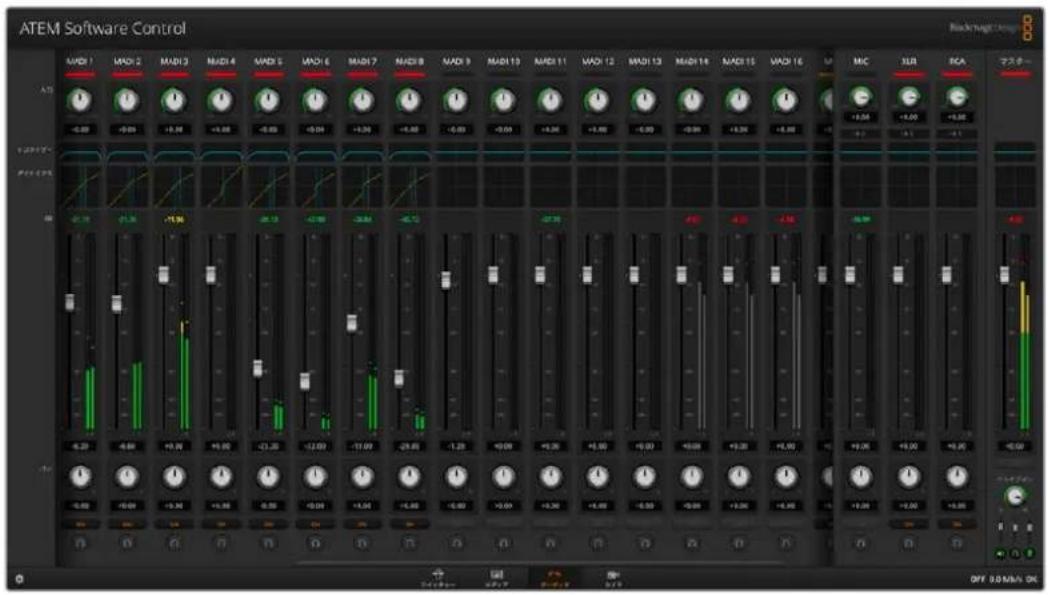Solo MADI 4 with its headphone icon
1048x595 pixels.
tap(221, 544)
